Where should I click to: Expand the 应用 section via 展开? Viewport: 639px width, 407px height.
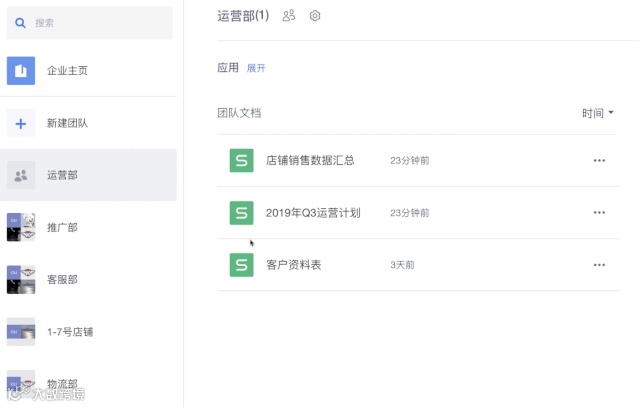tap(256, 68)
